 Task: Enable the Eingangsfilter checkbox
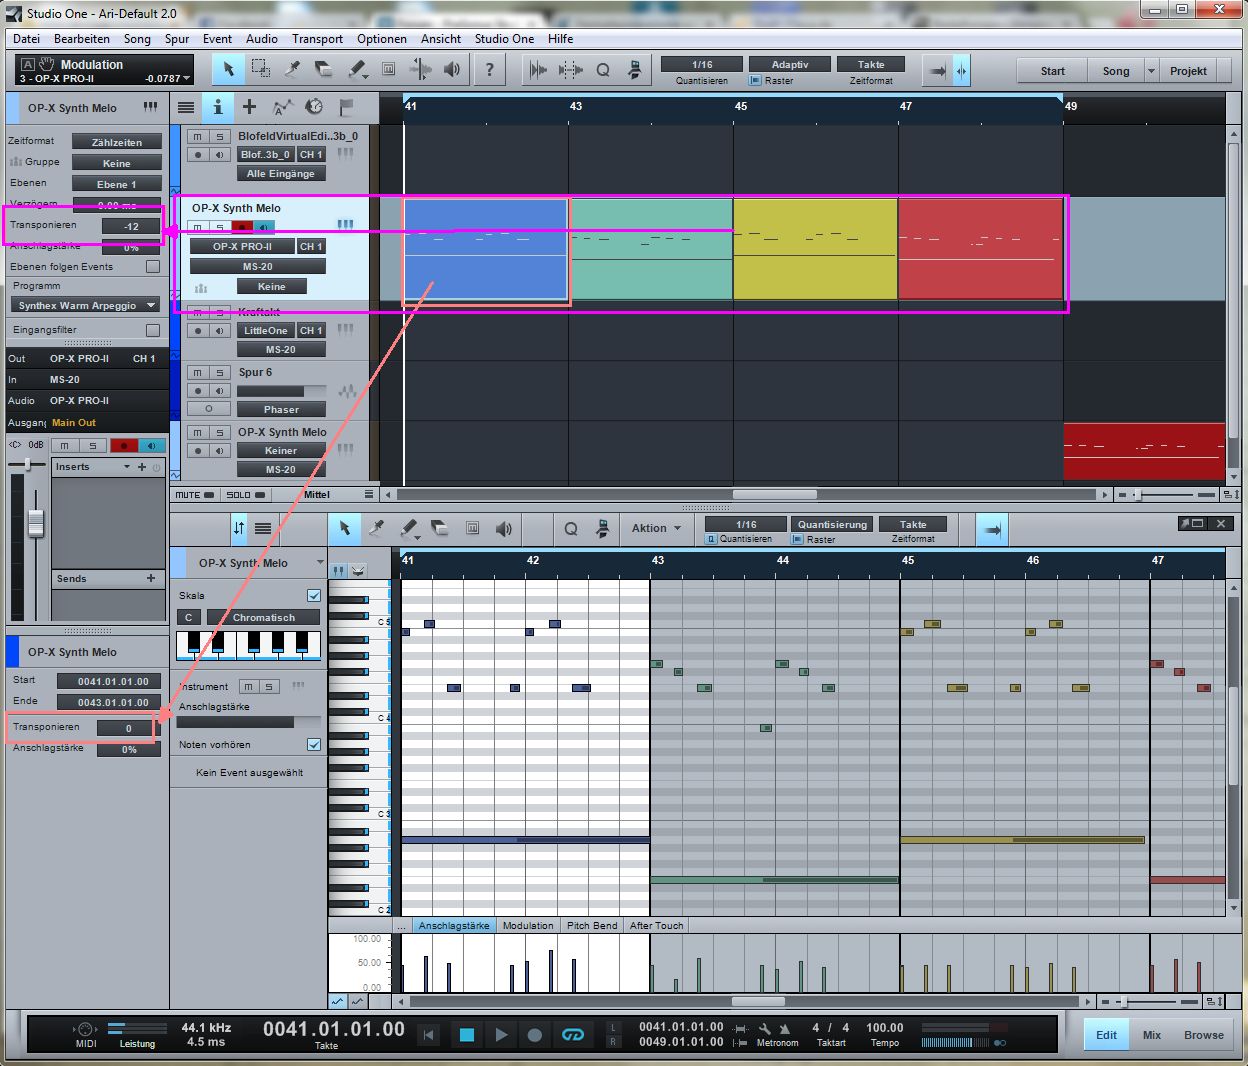tap(153, 330)
